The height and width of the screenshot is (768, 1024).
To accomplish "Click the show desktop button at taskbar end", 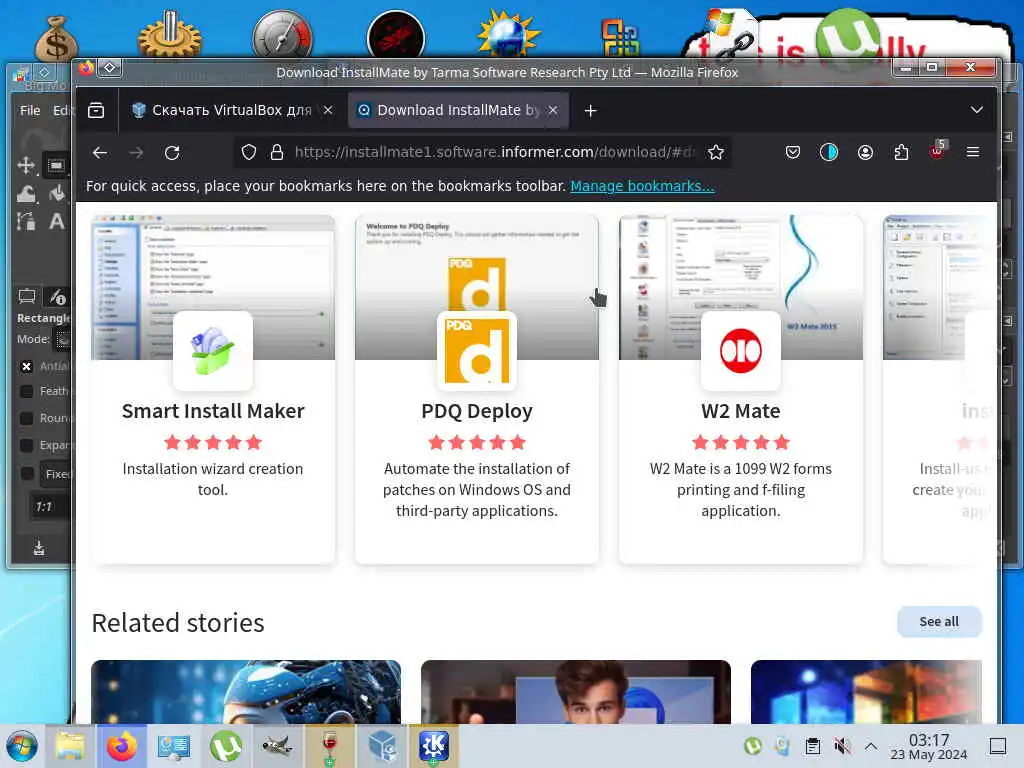I will [x=998, y=746].
